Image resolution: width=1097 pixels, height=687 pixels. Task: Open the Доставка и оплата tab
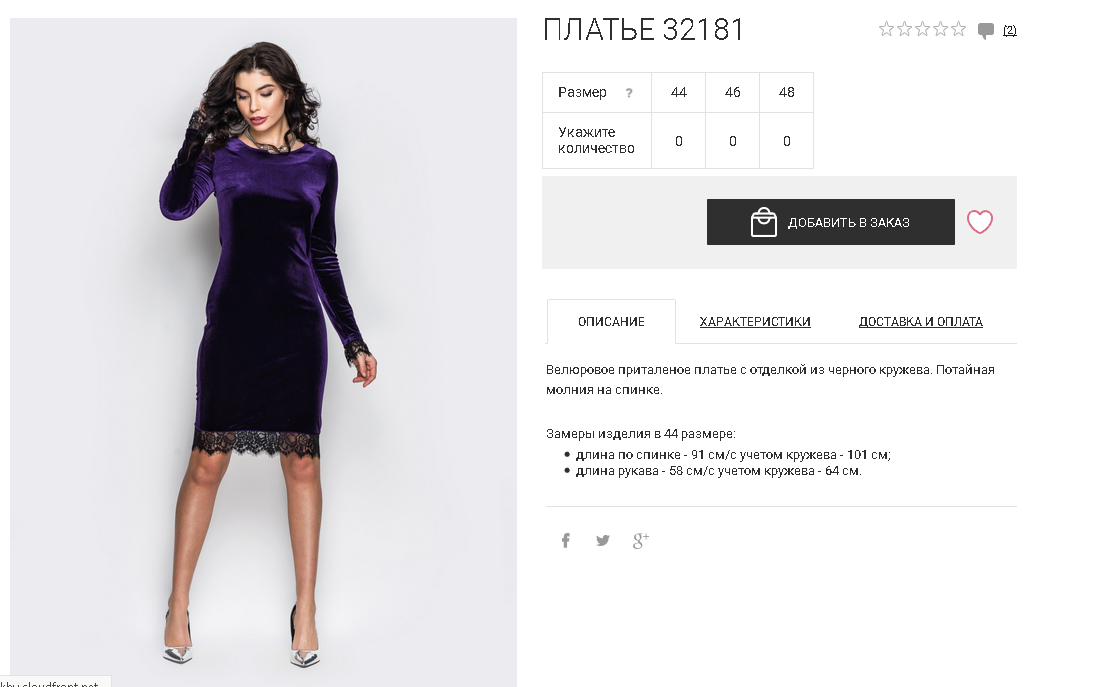click(921, 322)
